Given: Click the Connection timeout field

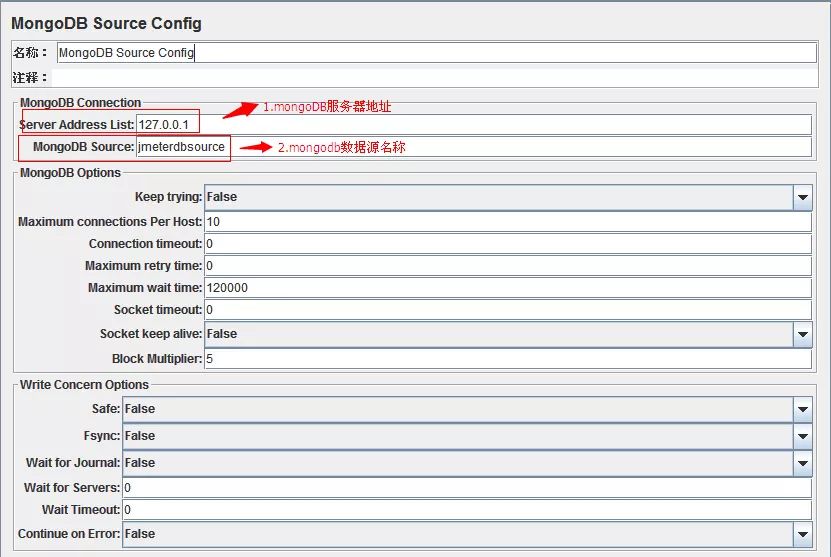Looking at the screenshot, I should pos(508,244).
